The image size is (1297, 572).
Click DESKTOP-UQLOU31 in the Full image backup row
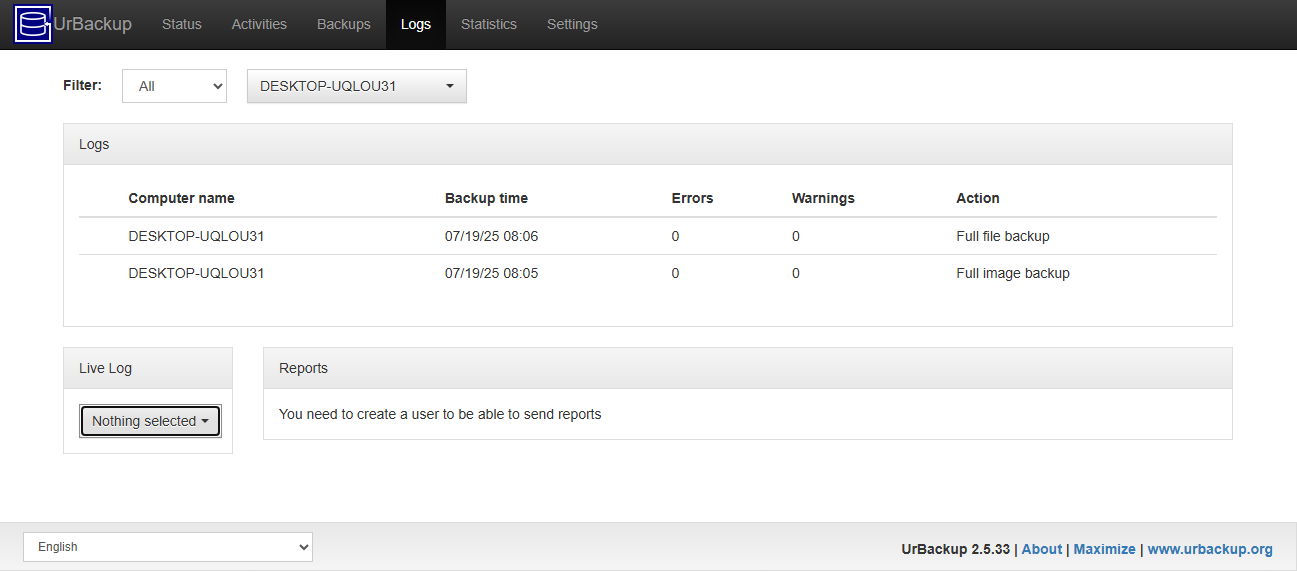[x=196, y=273]
